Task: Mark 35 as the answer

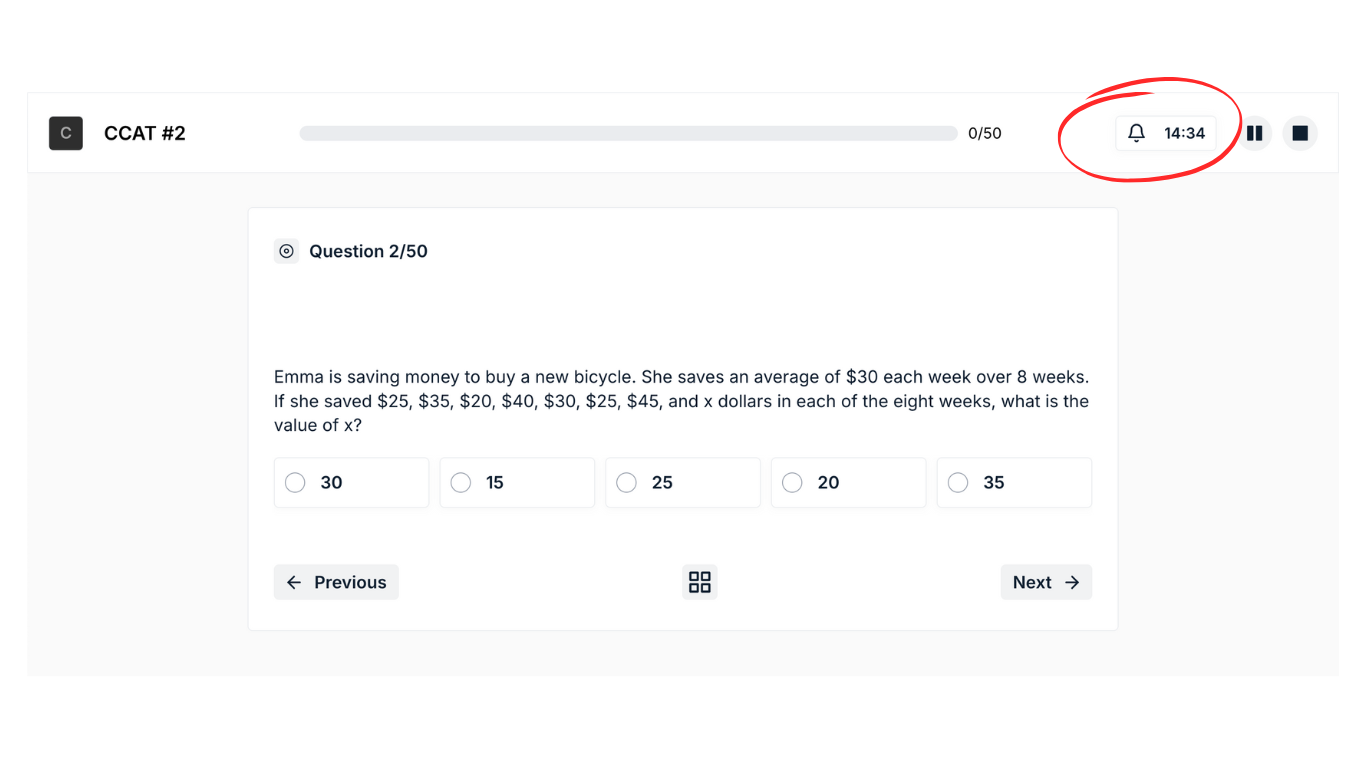Action: tap(958, 483)
